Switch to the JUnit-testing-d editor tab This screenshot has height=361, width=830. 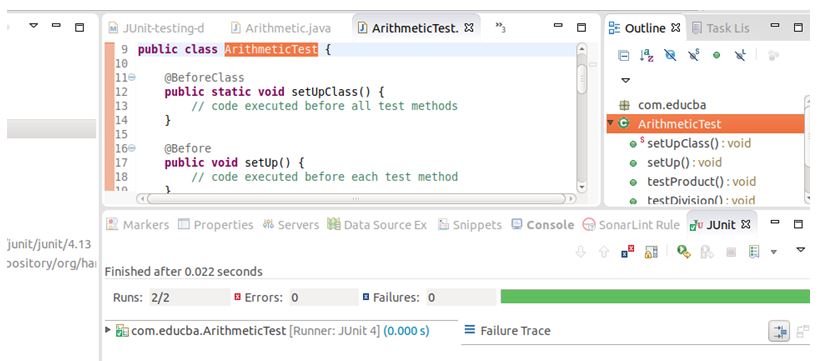tap(156, 28)
